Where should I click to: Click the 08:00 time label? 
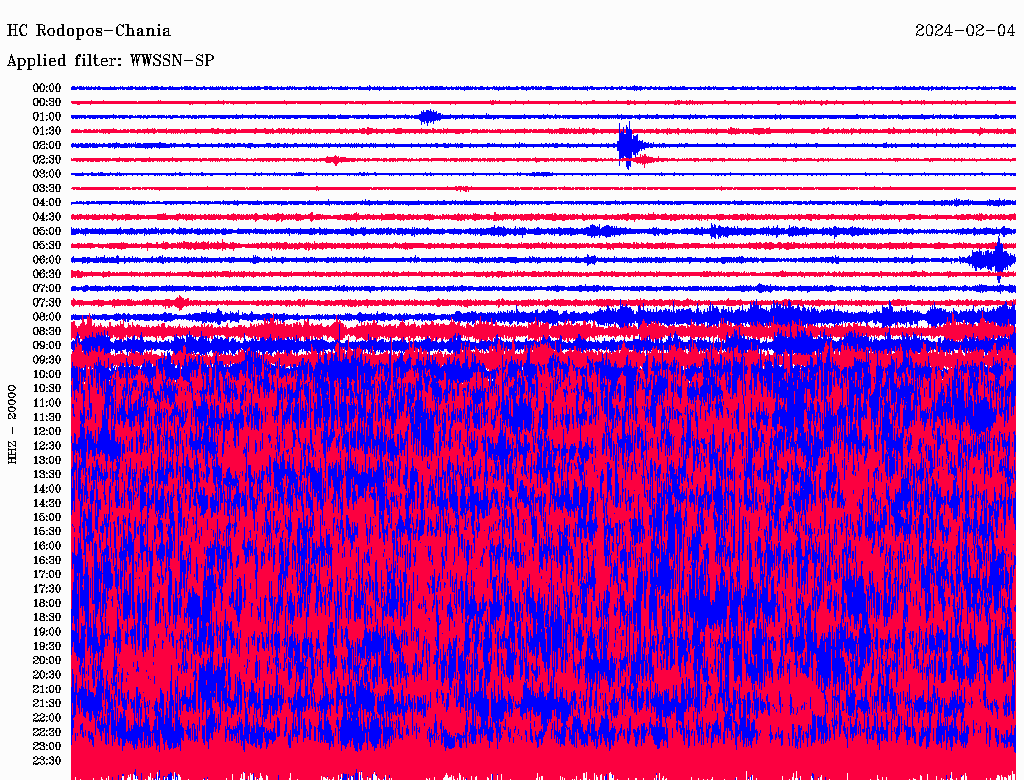[47, 317]
